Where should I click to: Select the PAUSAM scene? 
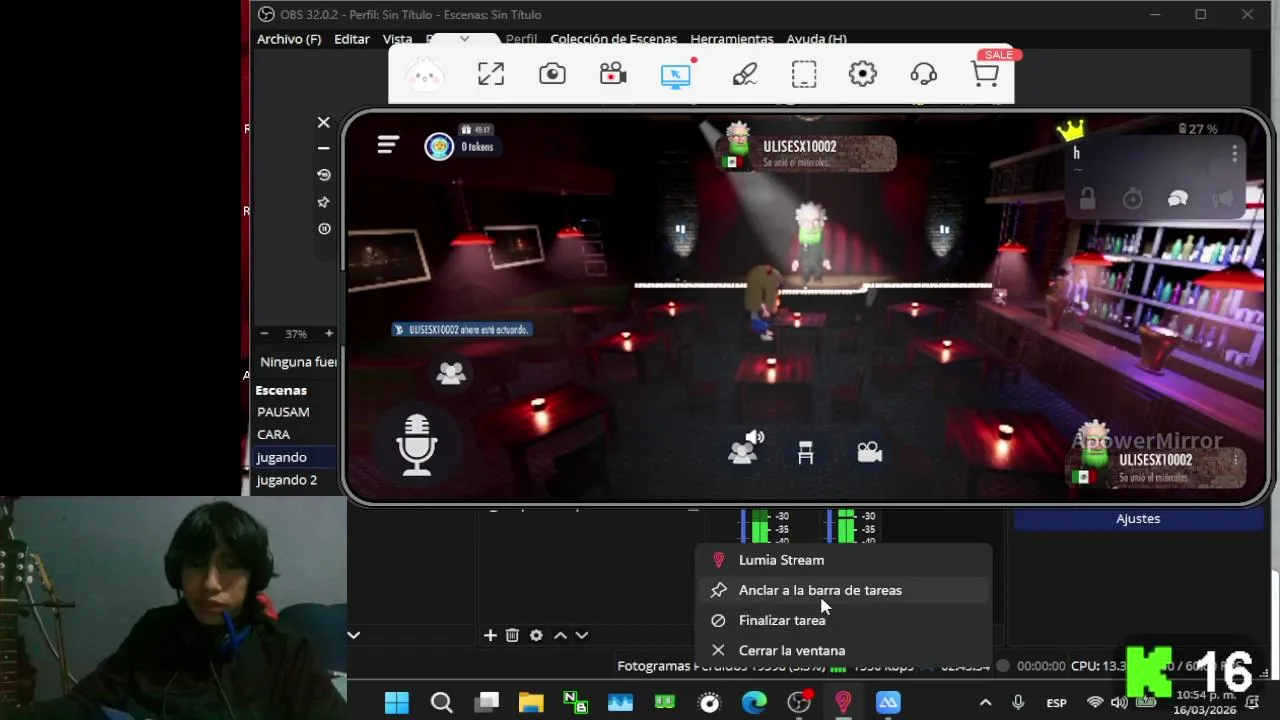click(x=283, y=412)
